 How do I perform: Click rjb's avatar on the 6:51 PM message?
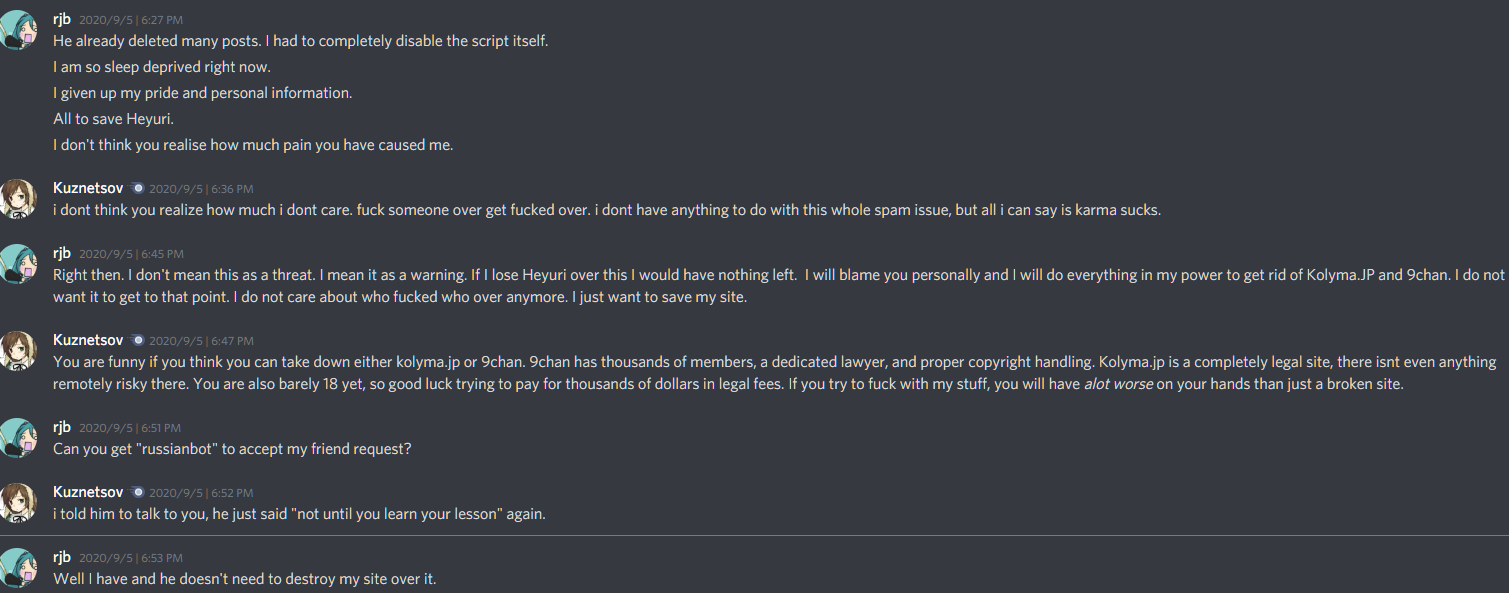[x=19, y=437]
